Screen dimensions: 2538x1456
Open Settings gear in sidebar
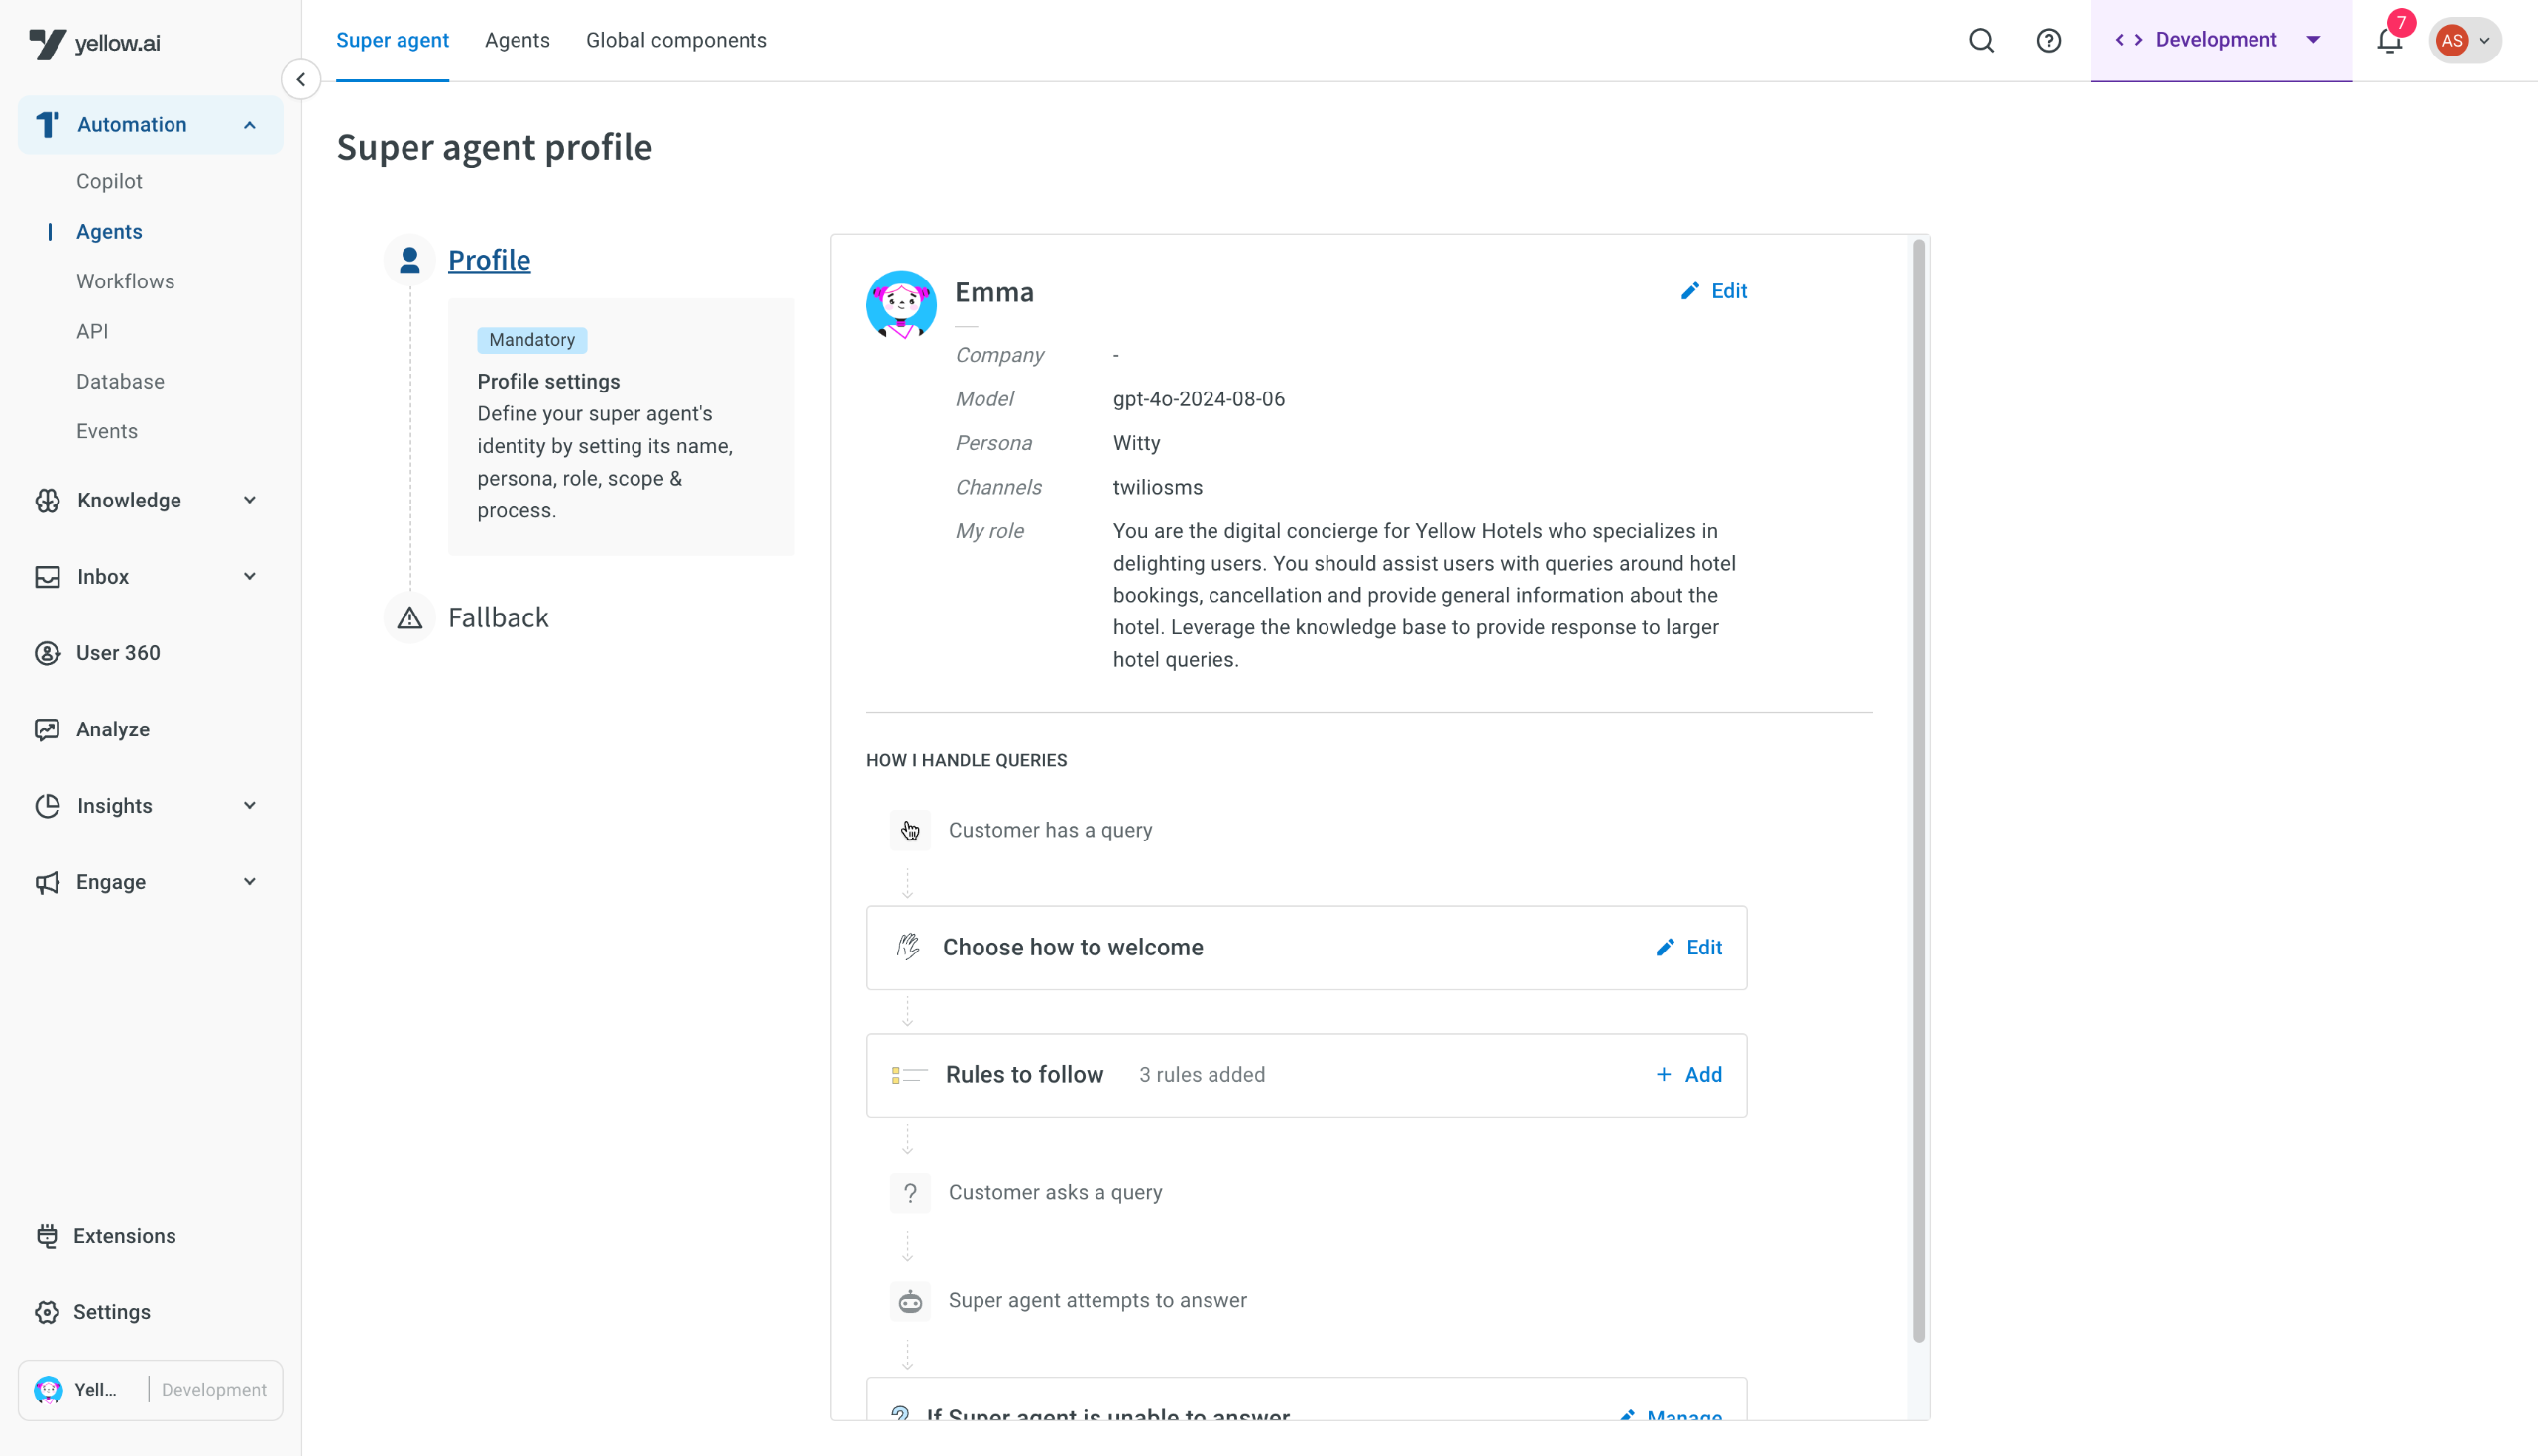click(x=47, y=1312)
